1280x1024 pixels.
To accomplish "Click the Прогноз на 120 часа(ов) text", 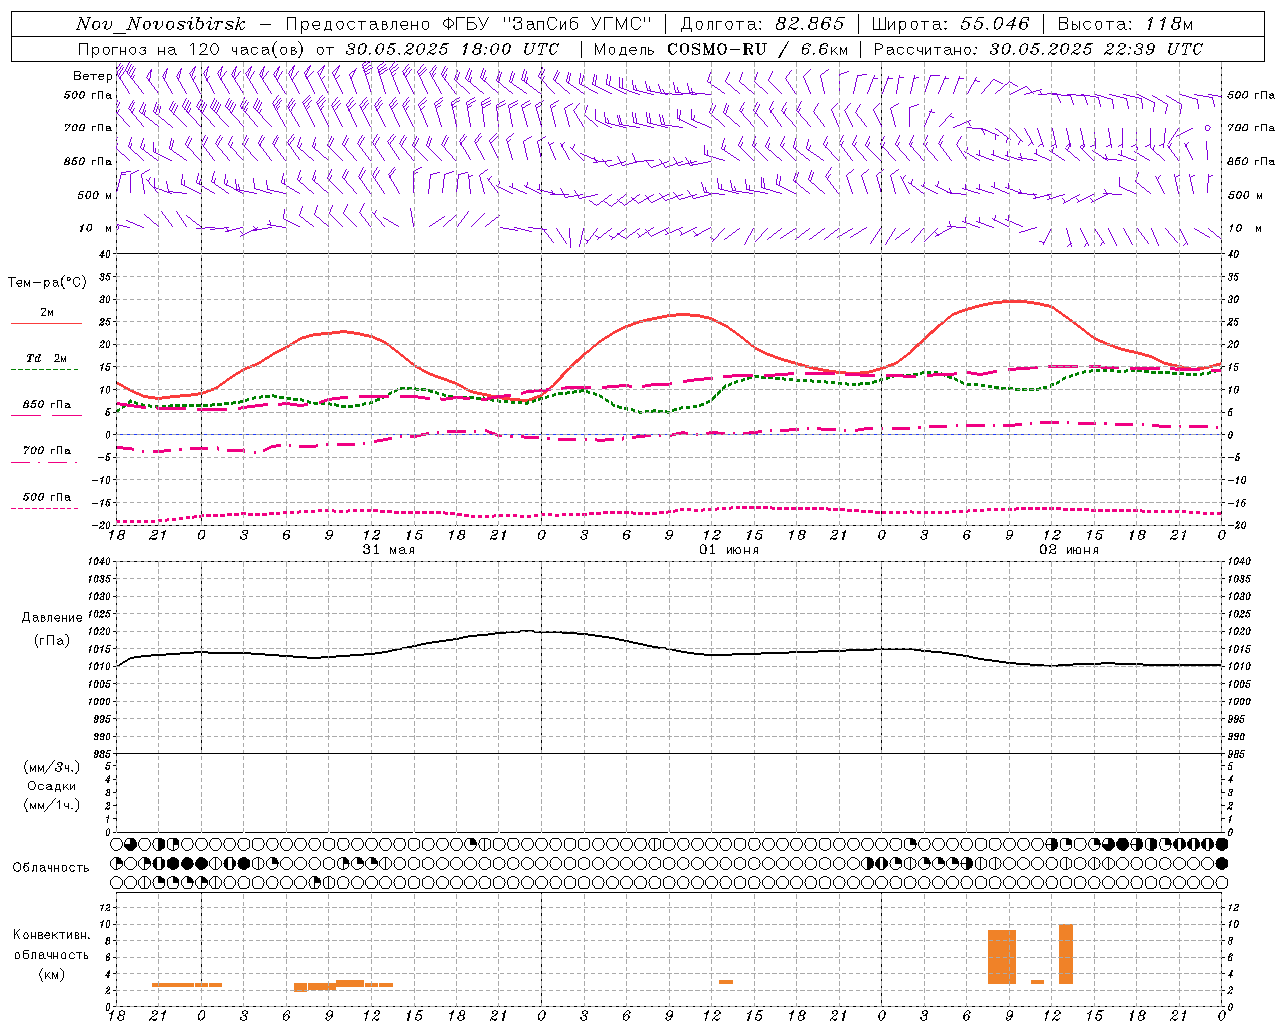I will tap(192, 49).
